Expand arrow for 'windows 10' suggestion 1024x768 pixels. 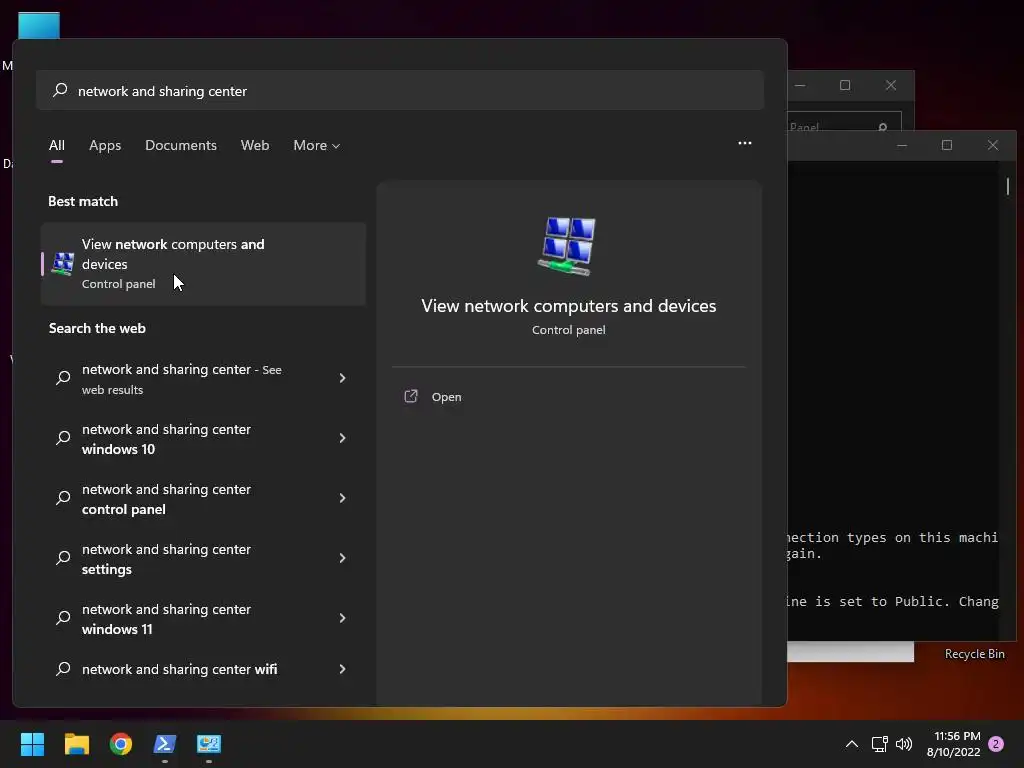click(342, 438)
